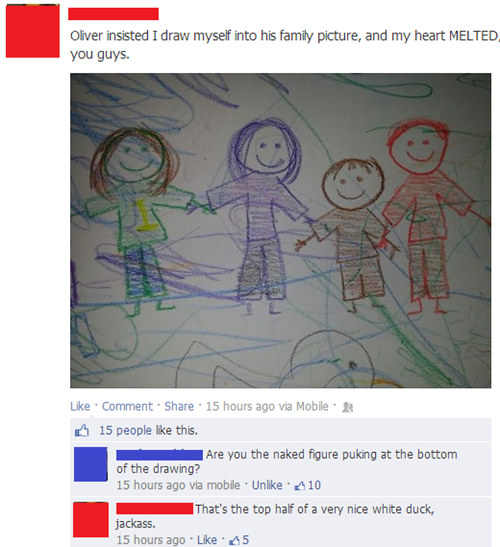Open the crayon family drawing photo
The width and height of the screenshot is (500, 547).
(x=281, y=231)
